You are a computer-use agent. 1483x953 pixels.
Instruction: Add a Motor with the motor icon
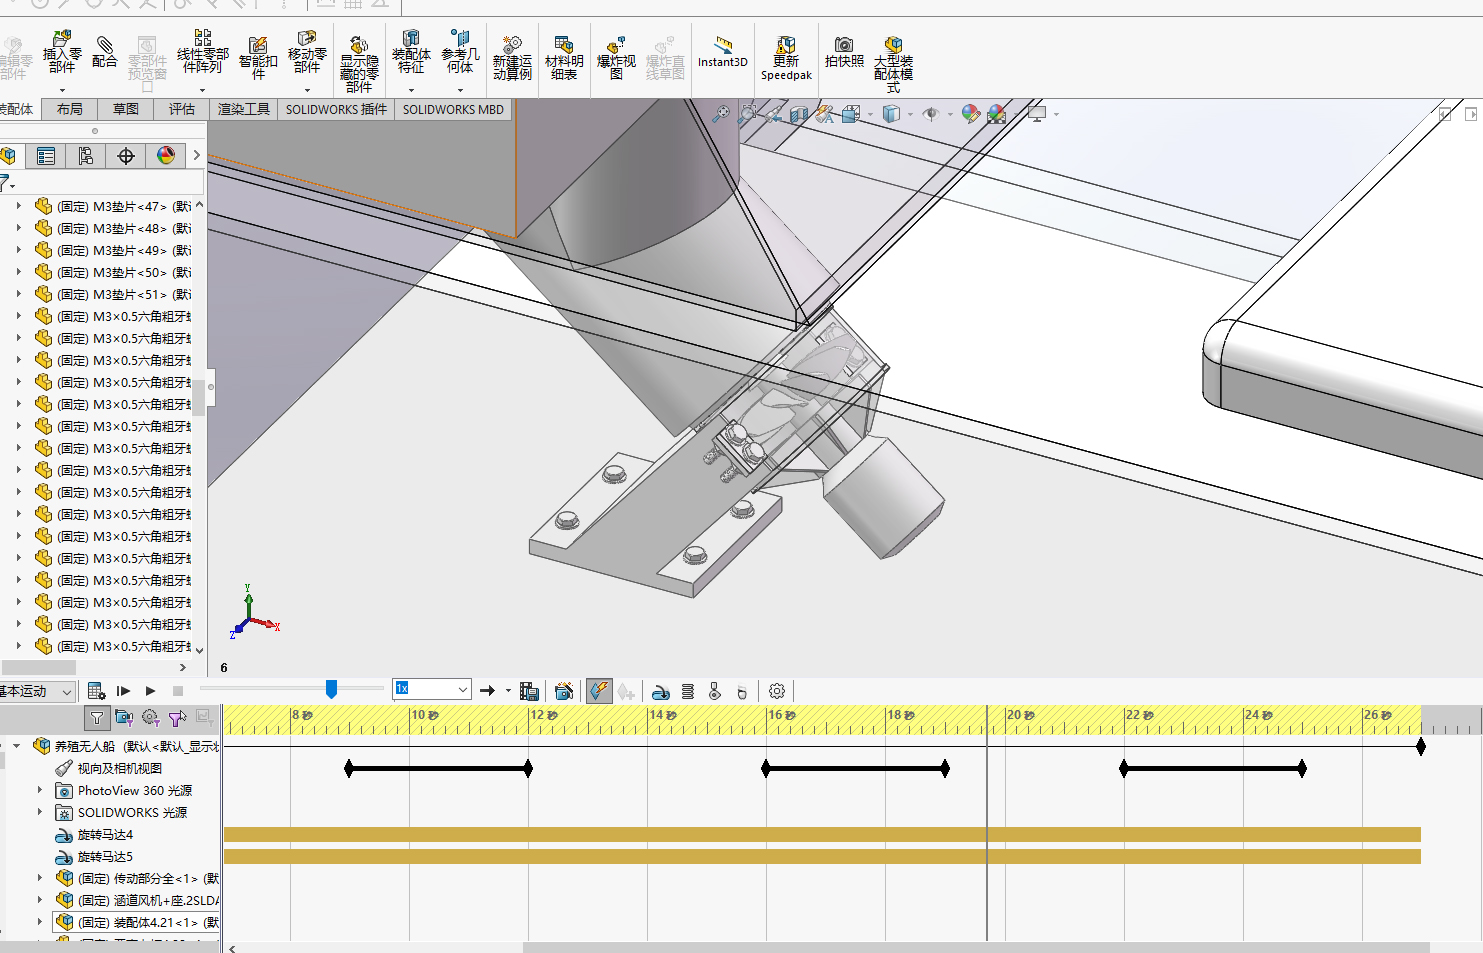(x=661, y=691)
